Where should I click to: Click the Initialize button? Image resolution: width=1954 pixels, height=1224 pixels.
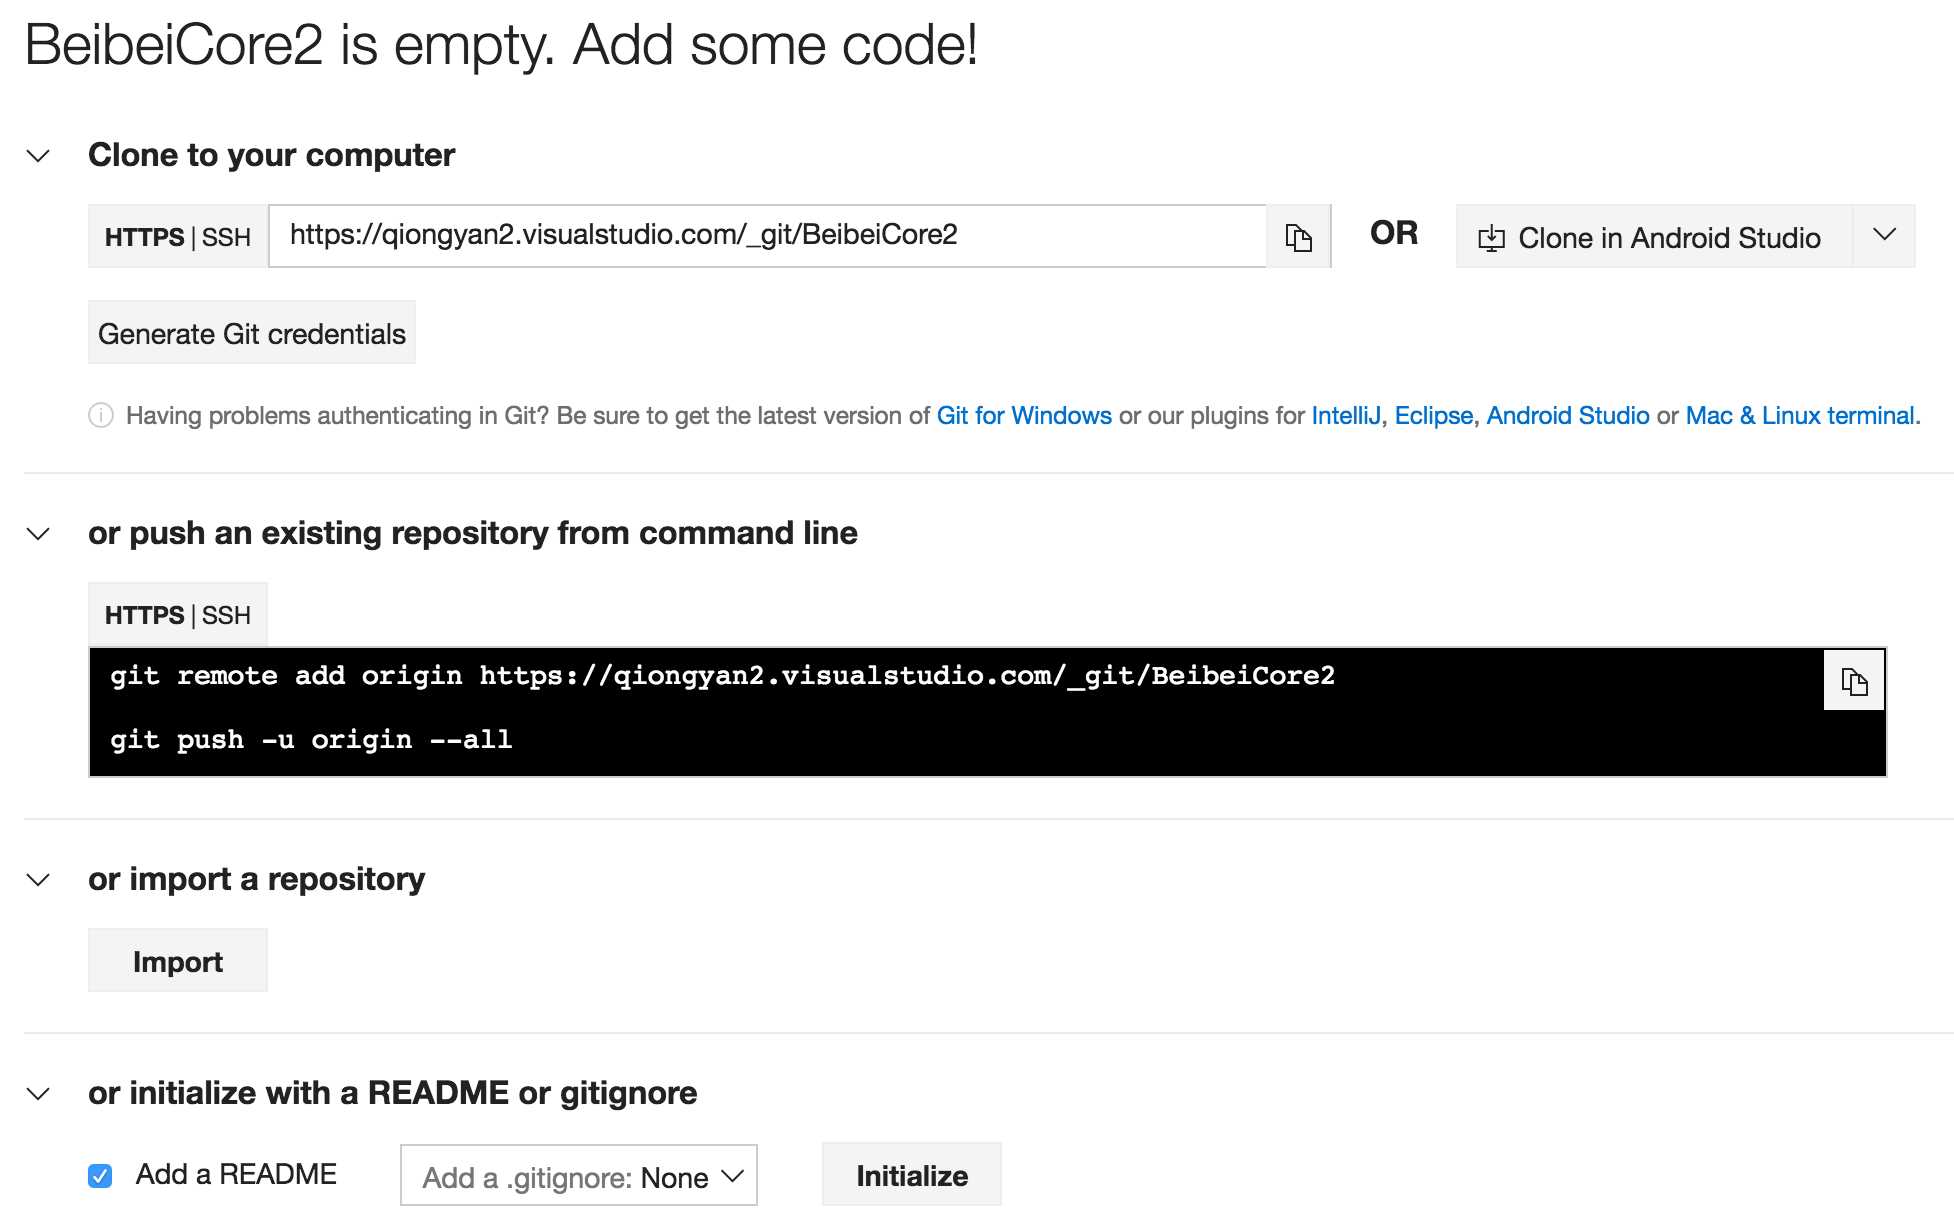[911, 1175]
